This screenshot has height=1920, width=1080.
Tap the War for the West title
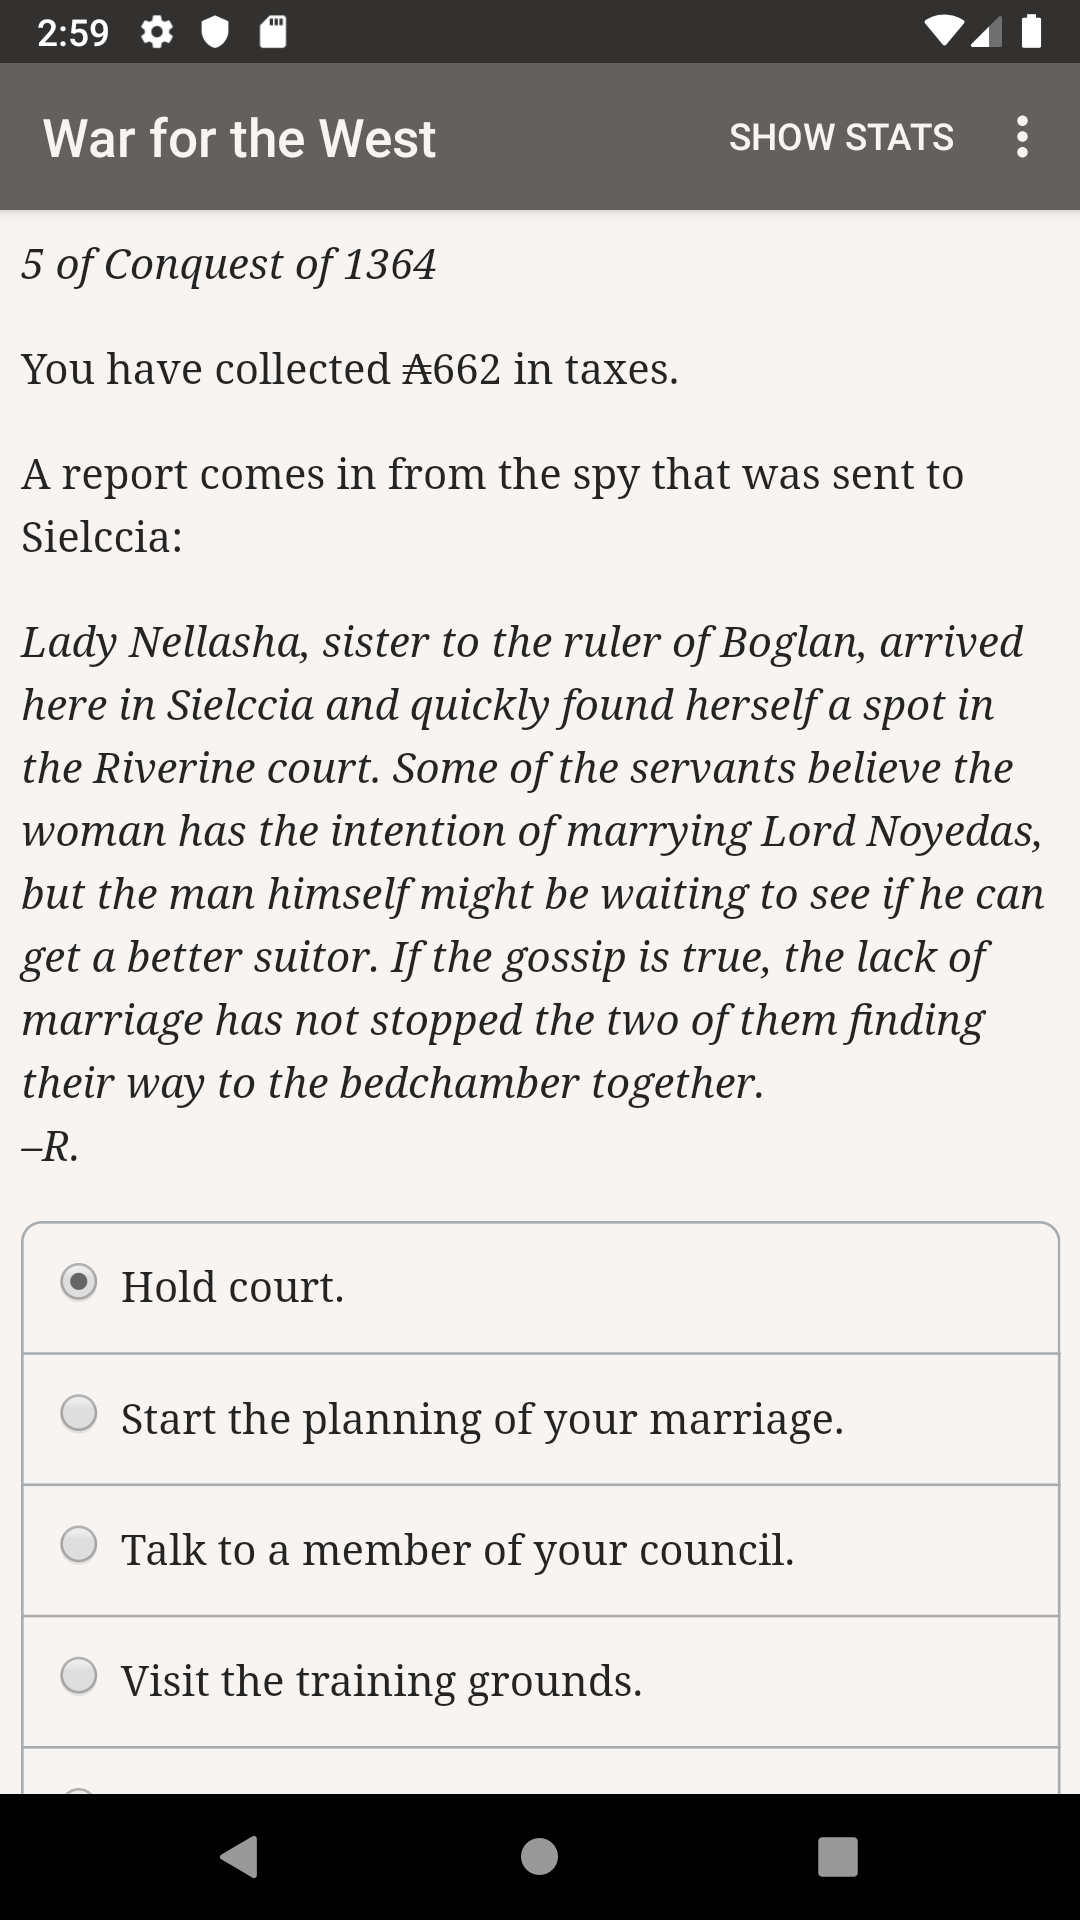[x=239, y=138]
